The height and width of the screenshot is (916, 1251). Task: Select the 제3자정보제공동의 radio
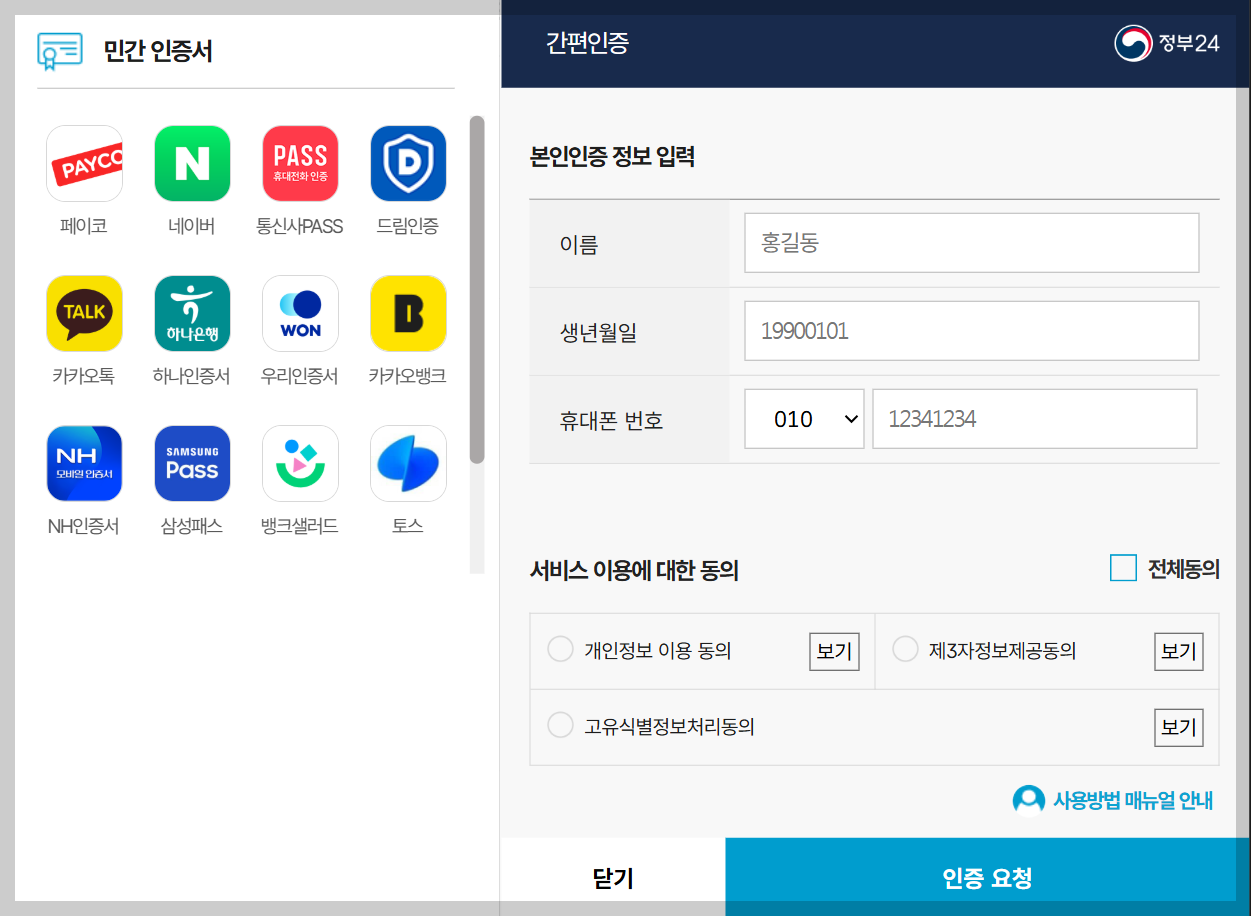(x=905, y=649)
